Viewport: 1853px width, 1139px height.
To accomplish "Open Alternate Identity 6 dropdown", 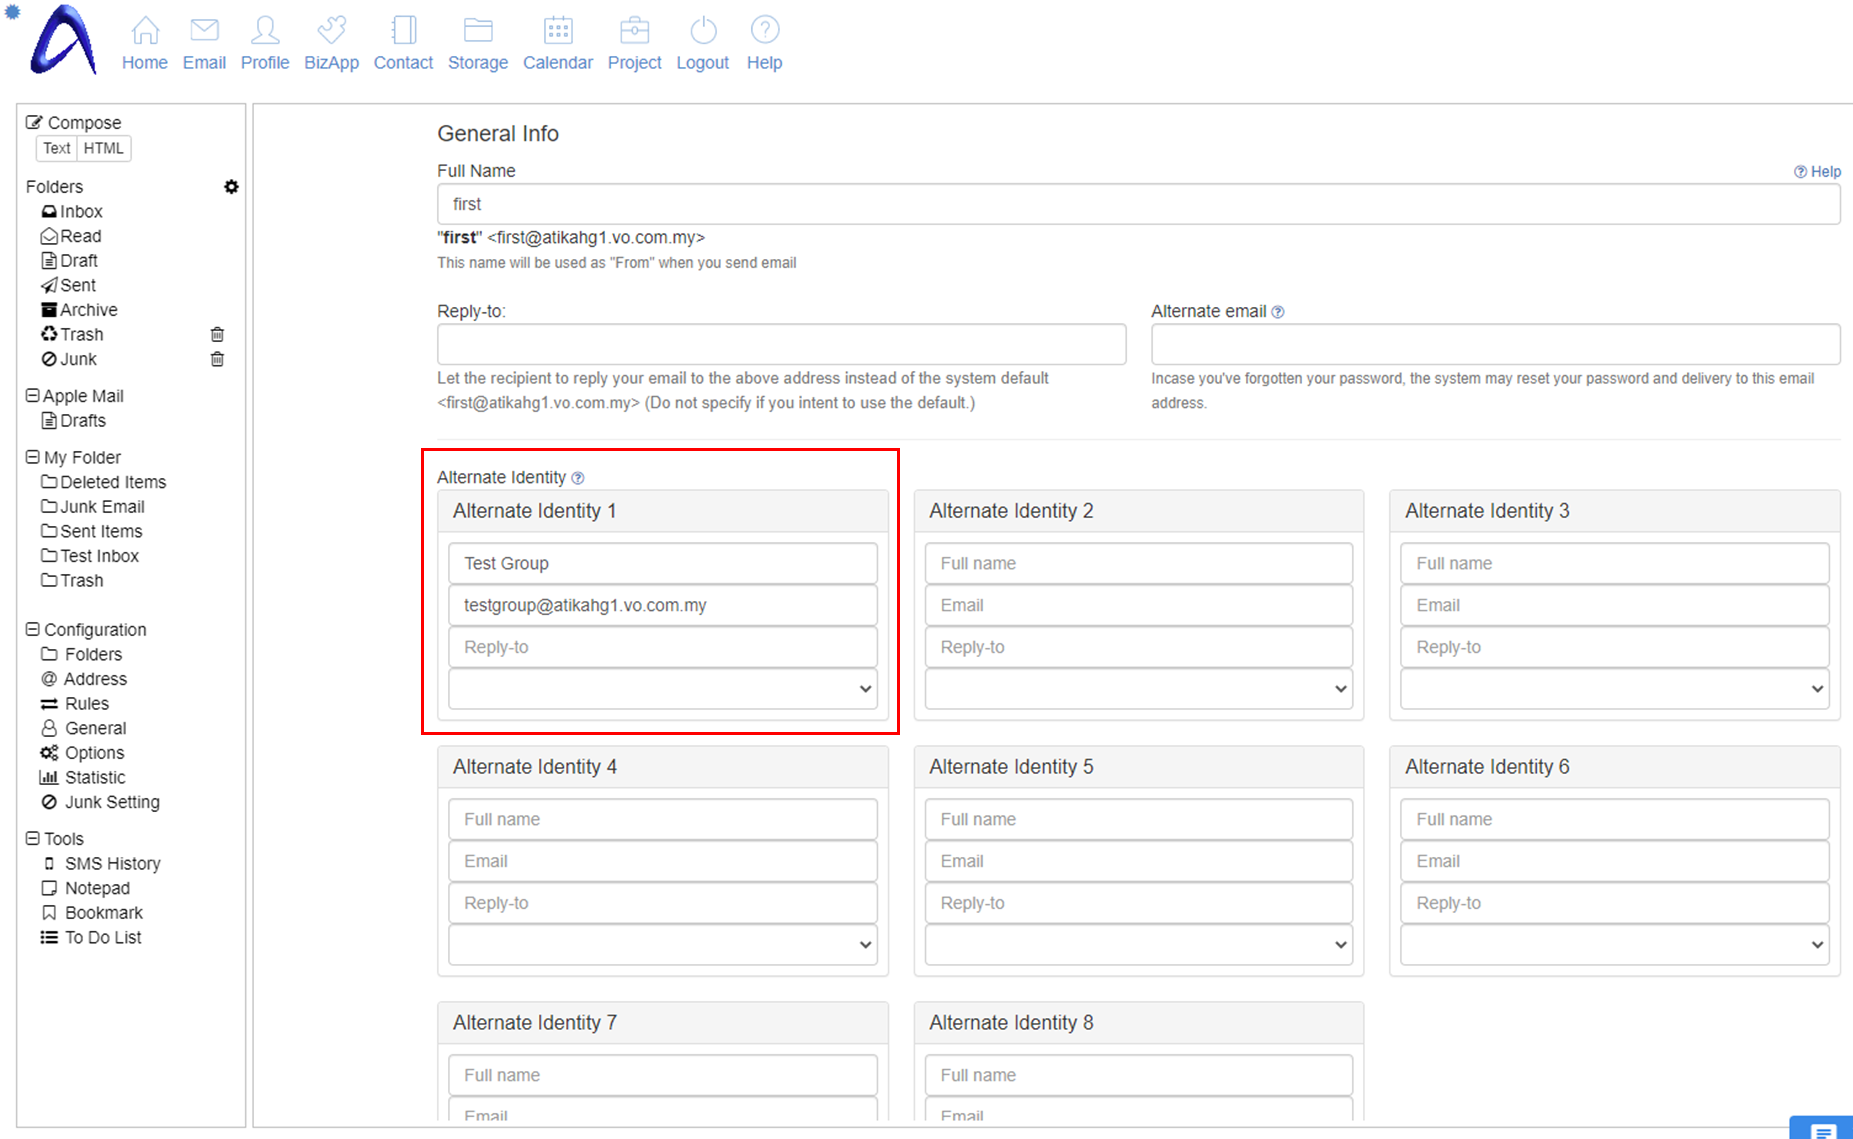I will (x=1615, y=945).
